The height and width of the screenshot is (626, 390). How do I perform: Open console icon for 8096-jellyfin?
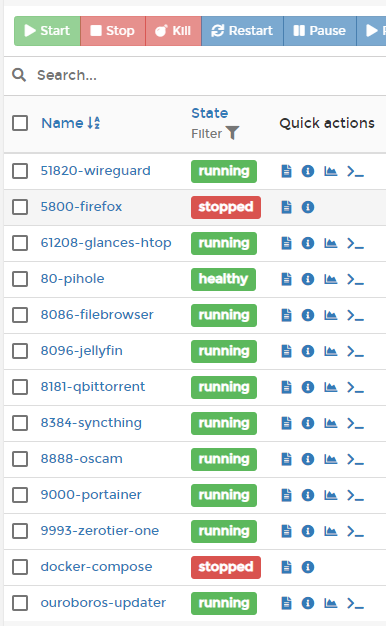[355, 351]
